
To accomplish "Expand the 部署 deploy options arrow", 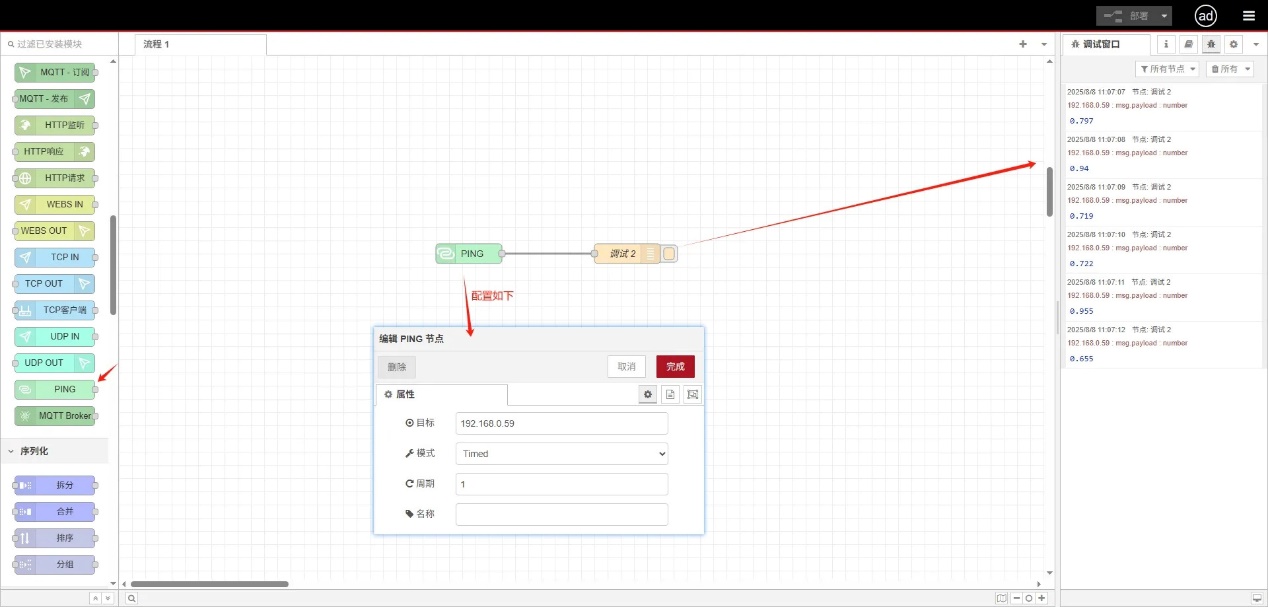I will 1165,16.
